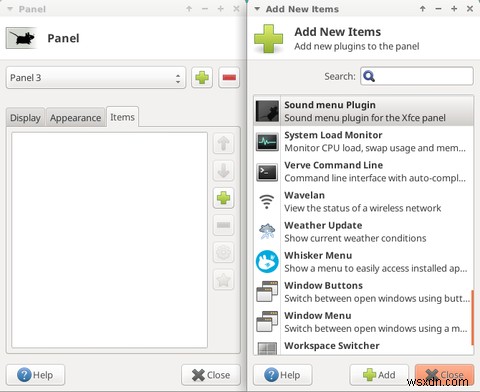480x392 pixels.
Task: Click the red minus to remove Panel 3
Action: tap(229, 78)
